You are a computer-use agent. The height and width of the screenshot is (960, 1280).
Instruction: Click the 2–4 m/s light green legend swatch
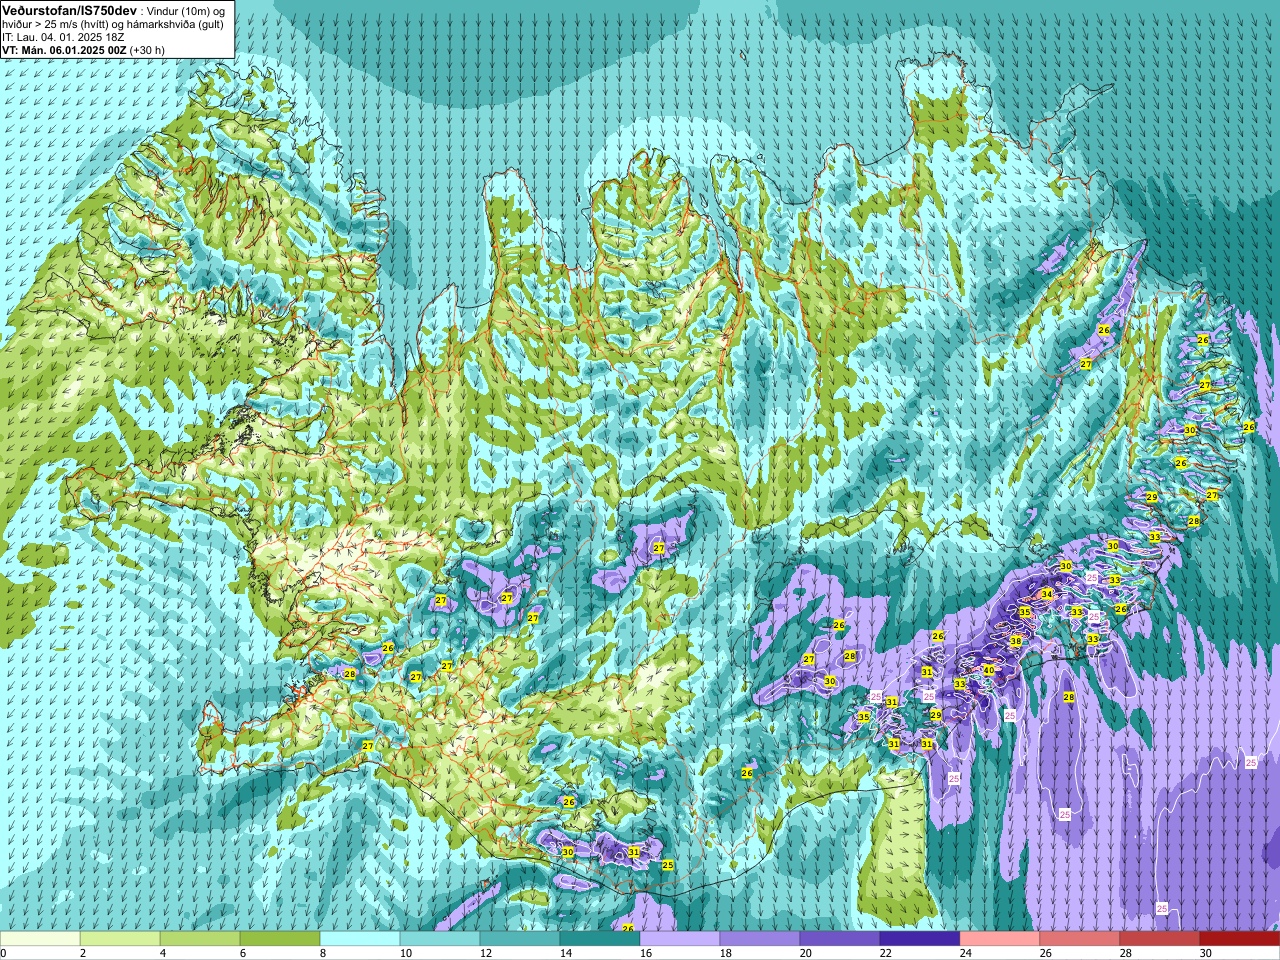click(120, 940)
